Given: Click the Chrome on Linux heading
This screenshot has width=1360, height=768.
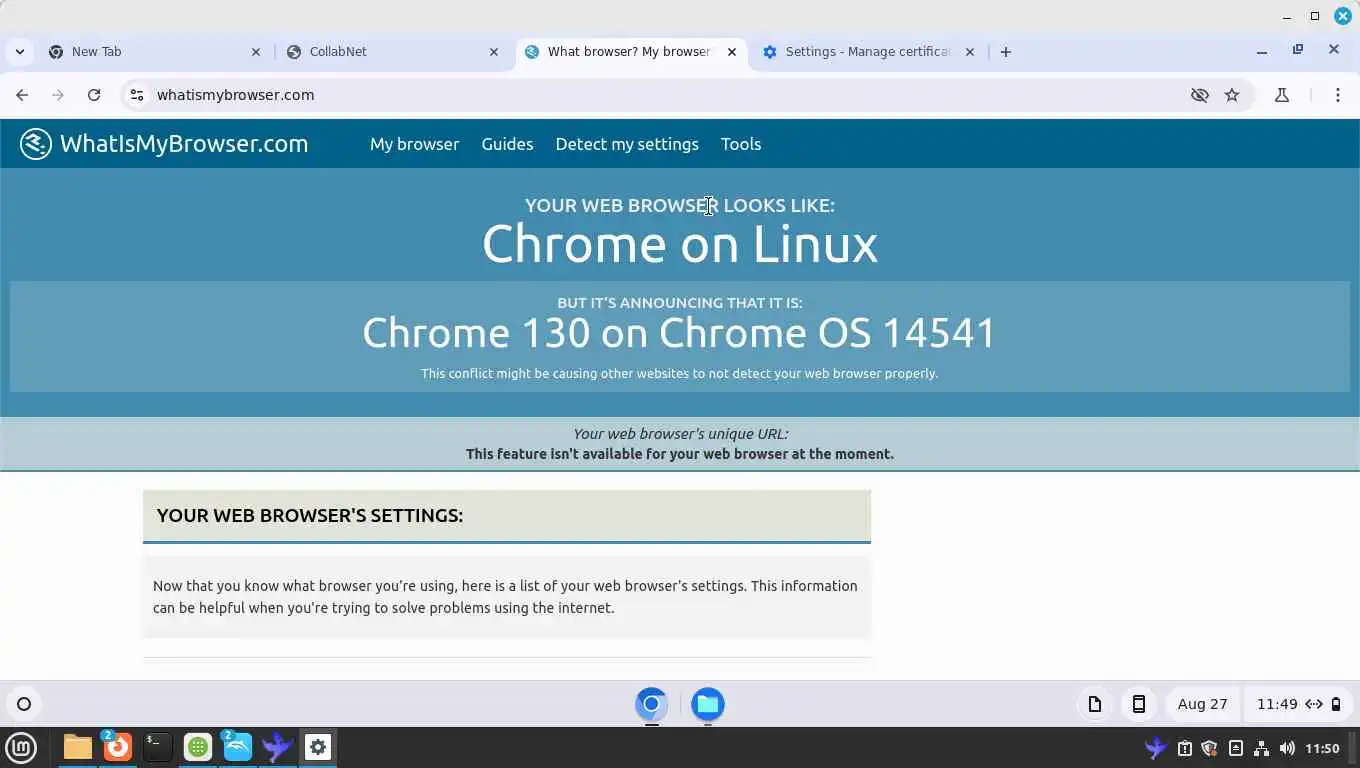Looking at the screenshot, I should coord(680,244).
